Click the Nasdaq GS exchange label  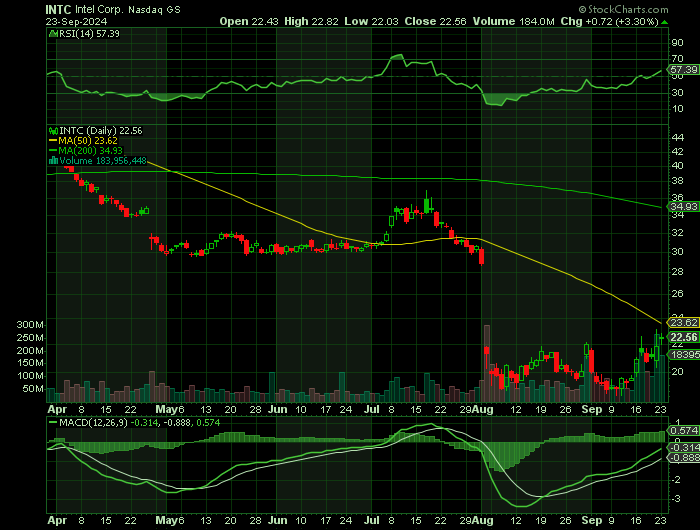pos(154,10)
